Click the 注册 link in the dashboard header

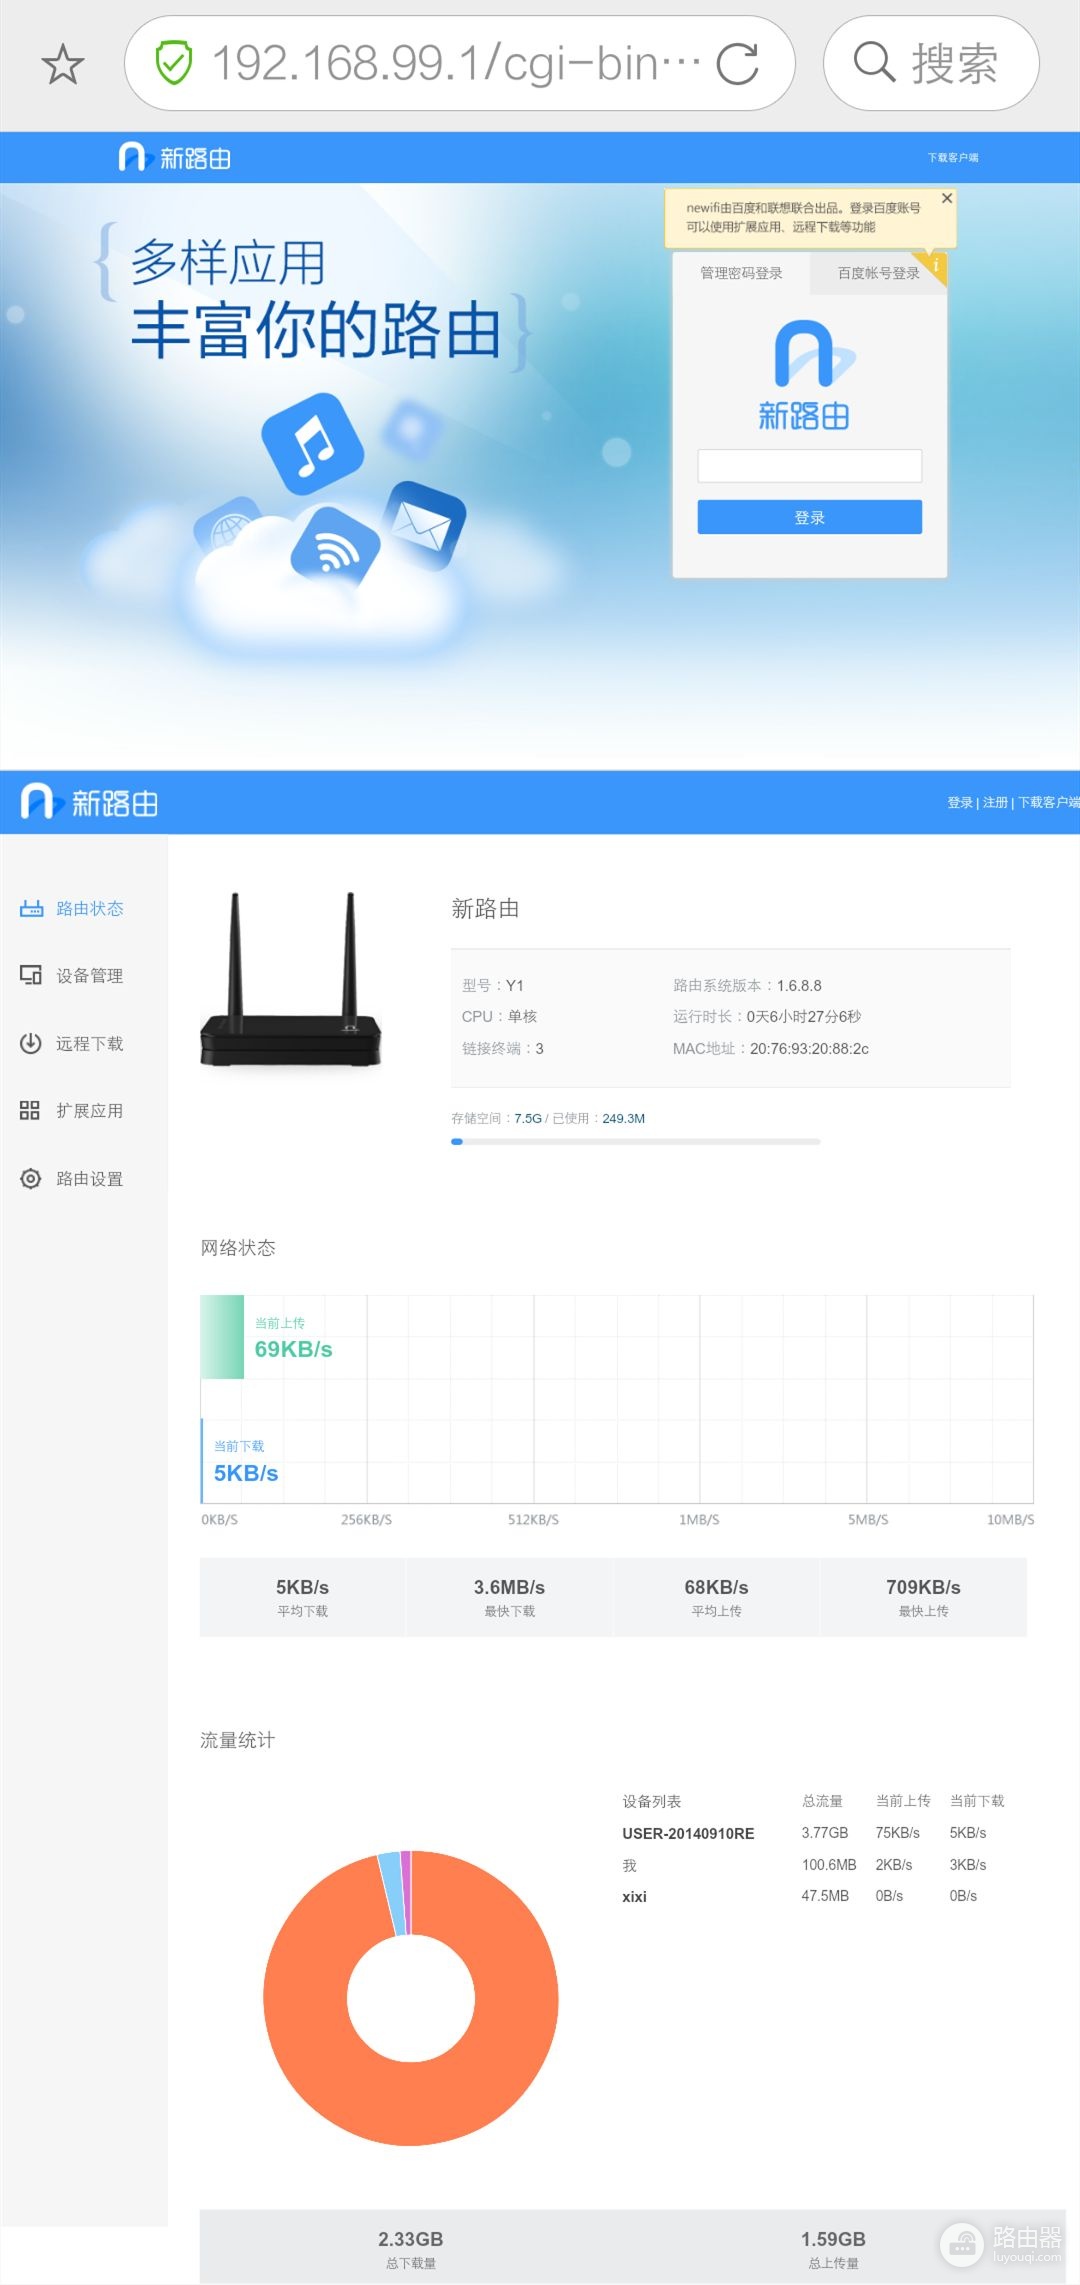pos(995,802)
